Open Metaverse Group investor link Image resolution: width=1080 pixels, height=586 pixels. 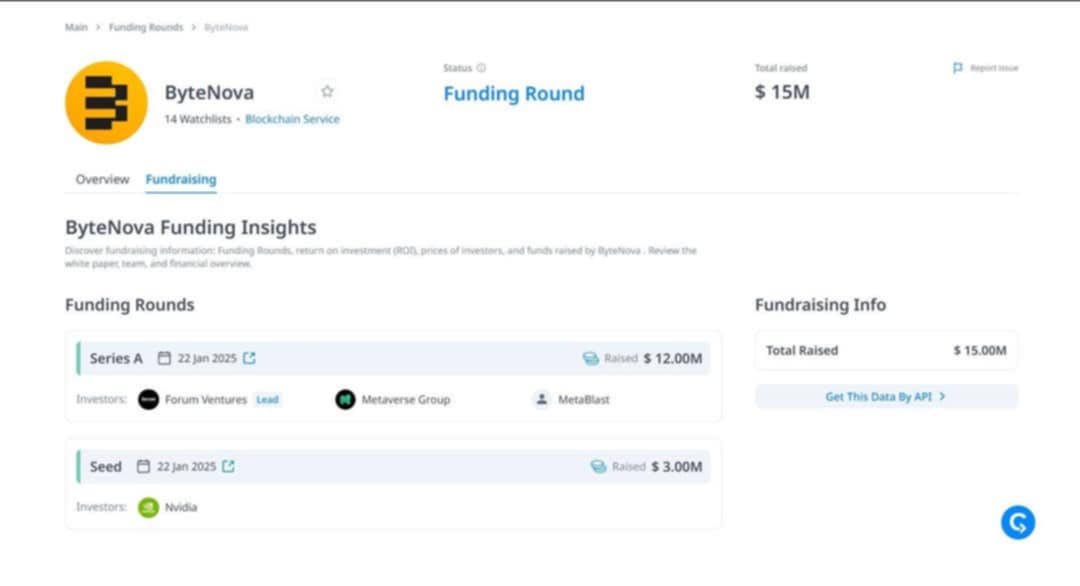(406, 399)
